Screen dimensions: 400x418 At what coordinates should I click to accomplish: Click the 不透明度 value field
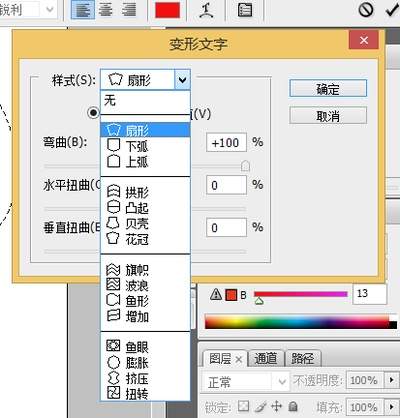coord(365,380)
